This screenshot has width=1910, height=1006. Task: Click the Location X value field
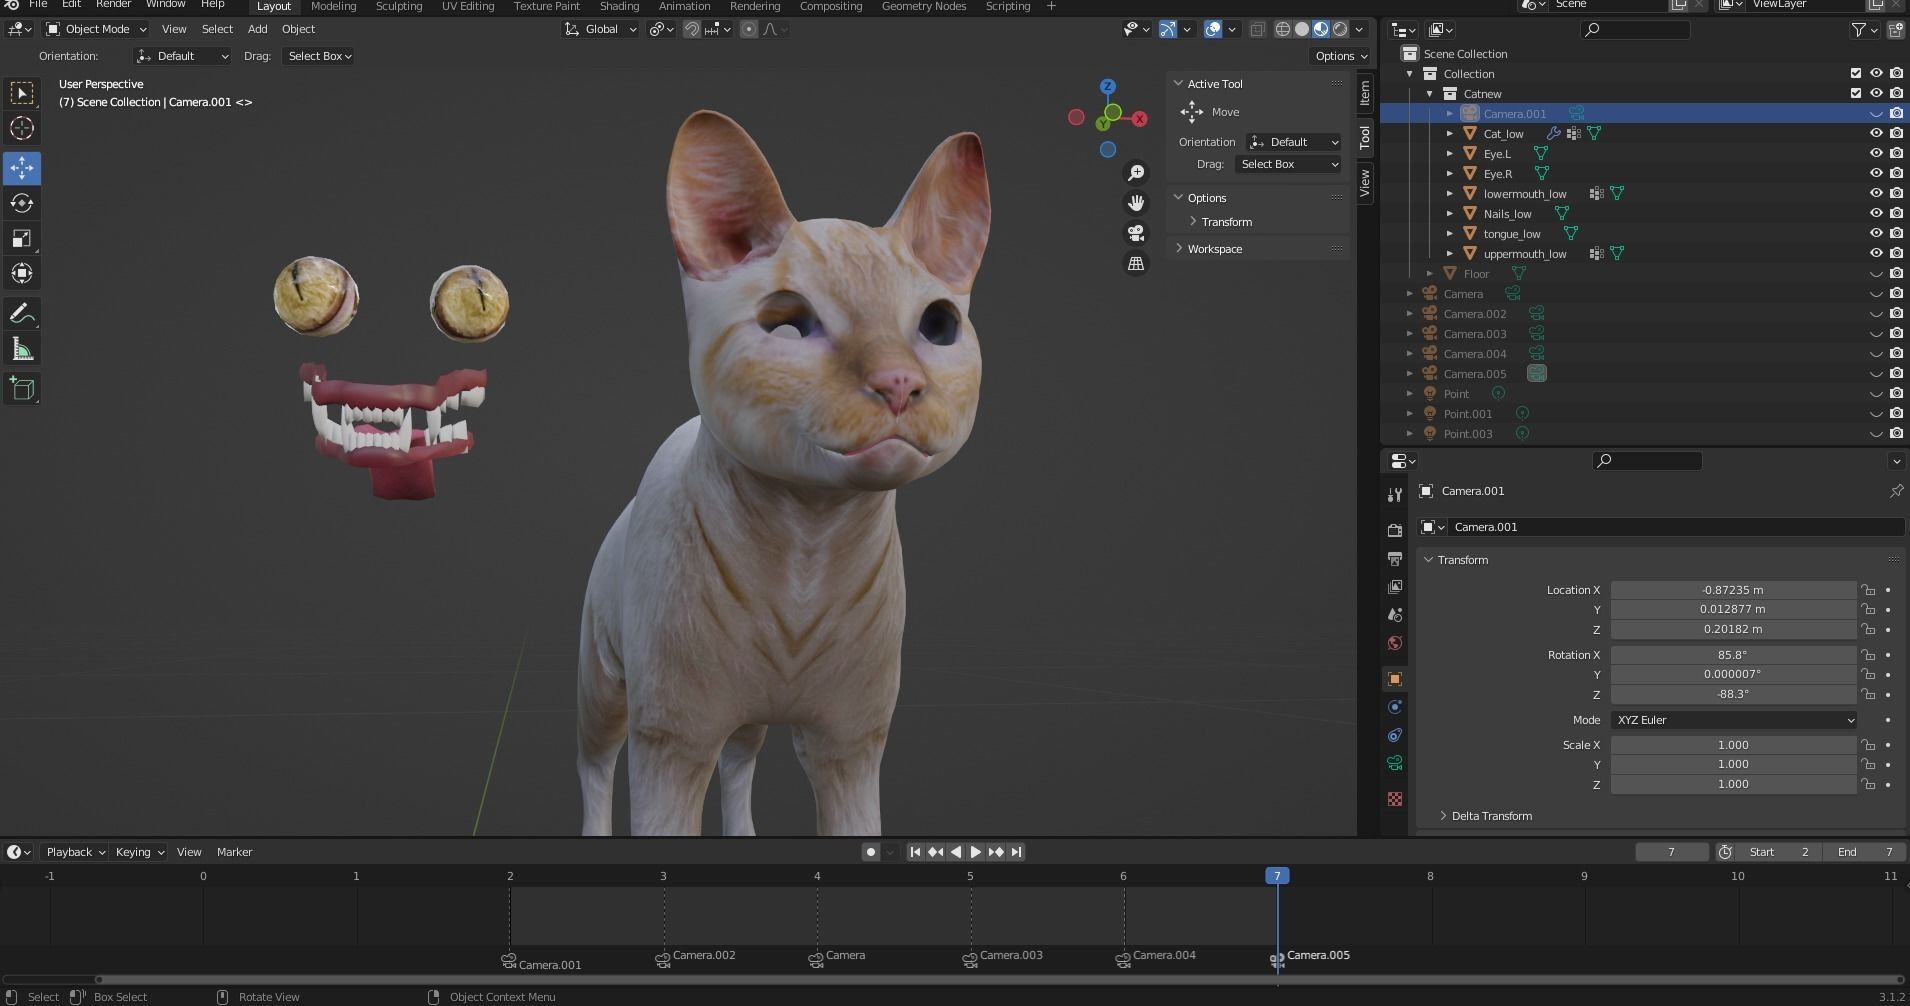point(1733,590)
